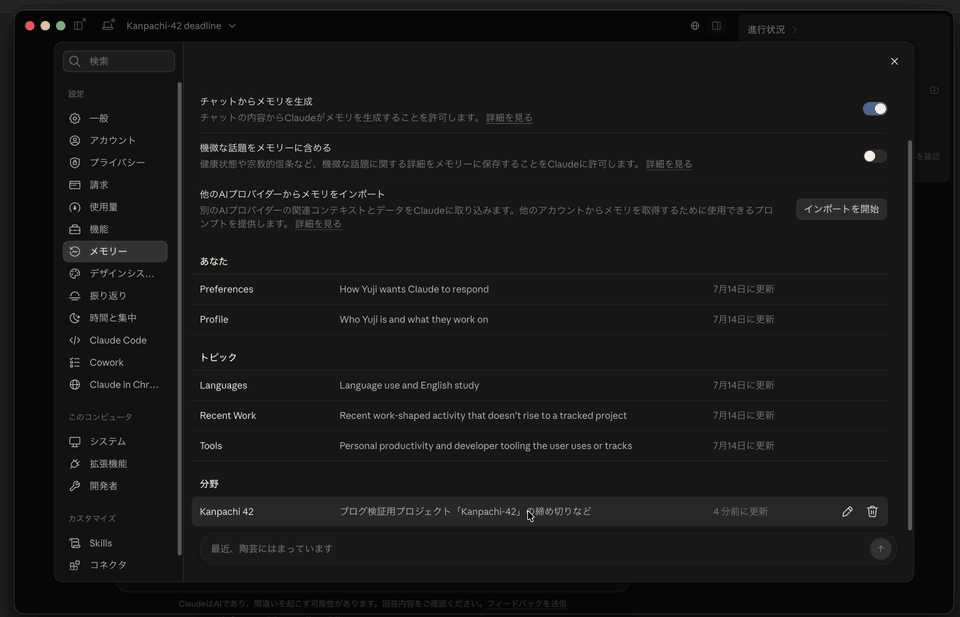Open the Privacy (プライバシー) settings
Screen dimensions: 960x617
(x=114, y=162)
